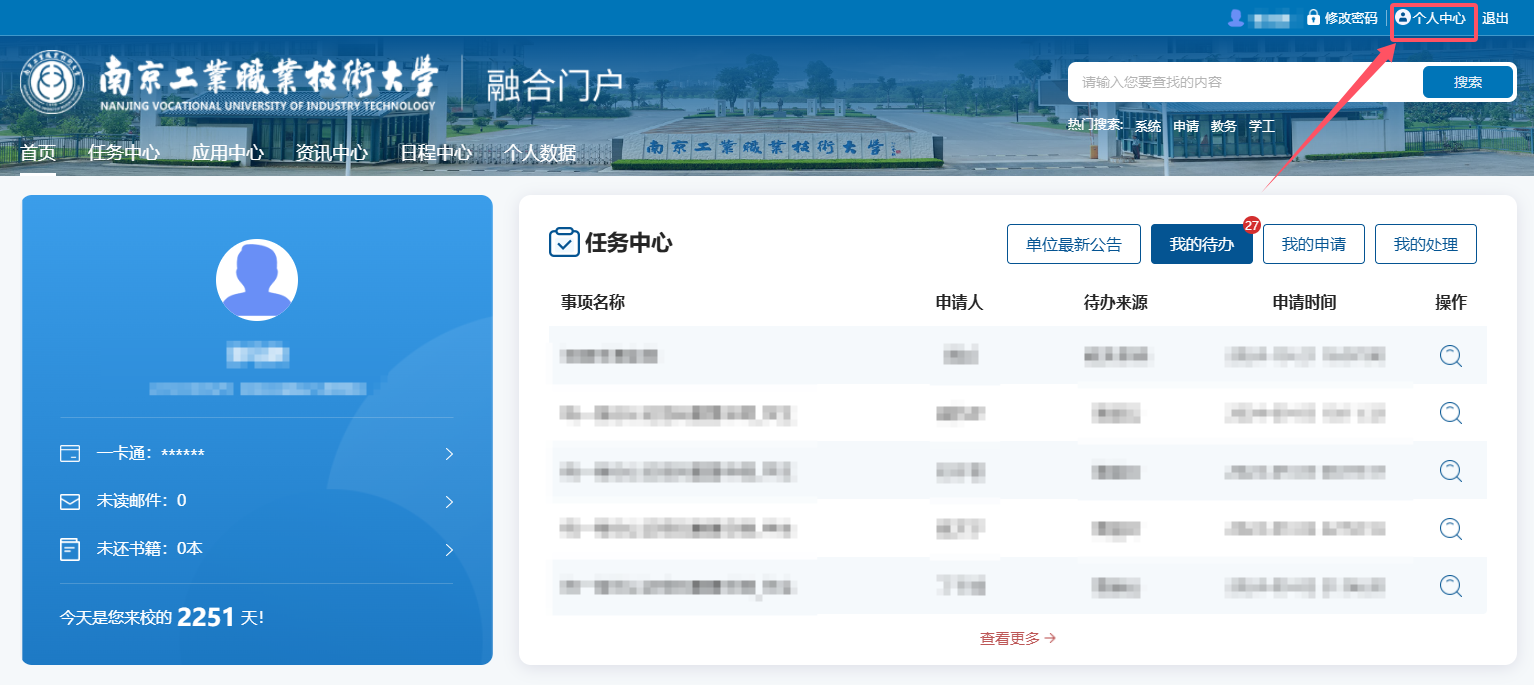Show 单位最新公告 list

coord(1074,244)
